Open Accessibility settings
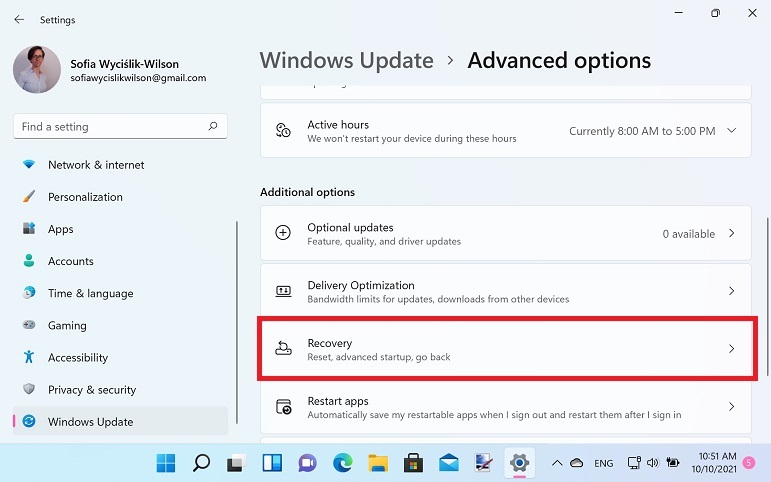 tap(120, 358)
